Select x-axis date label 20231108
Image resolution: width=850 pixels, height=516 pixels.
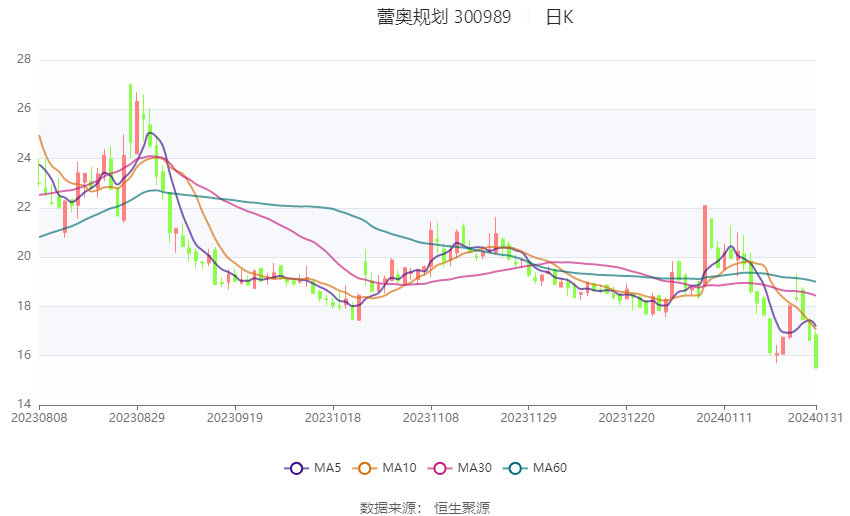[x=431, y=418]
